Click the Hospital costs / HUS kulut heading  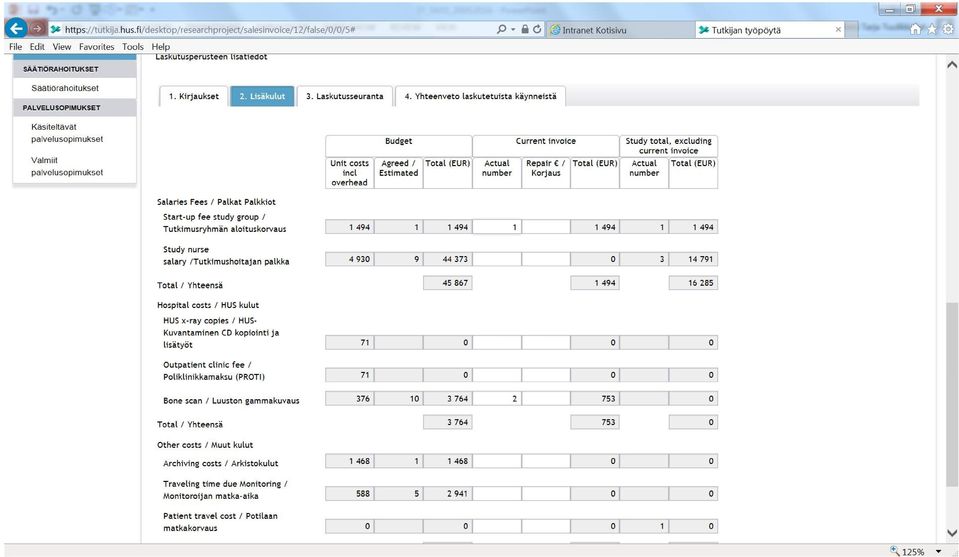tap(208, 305)
